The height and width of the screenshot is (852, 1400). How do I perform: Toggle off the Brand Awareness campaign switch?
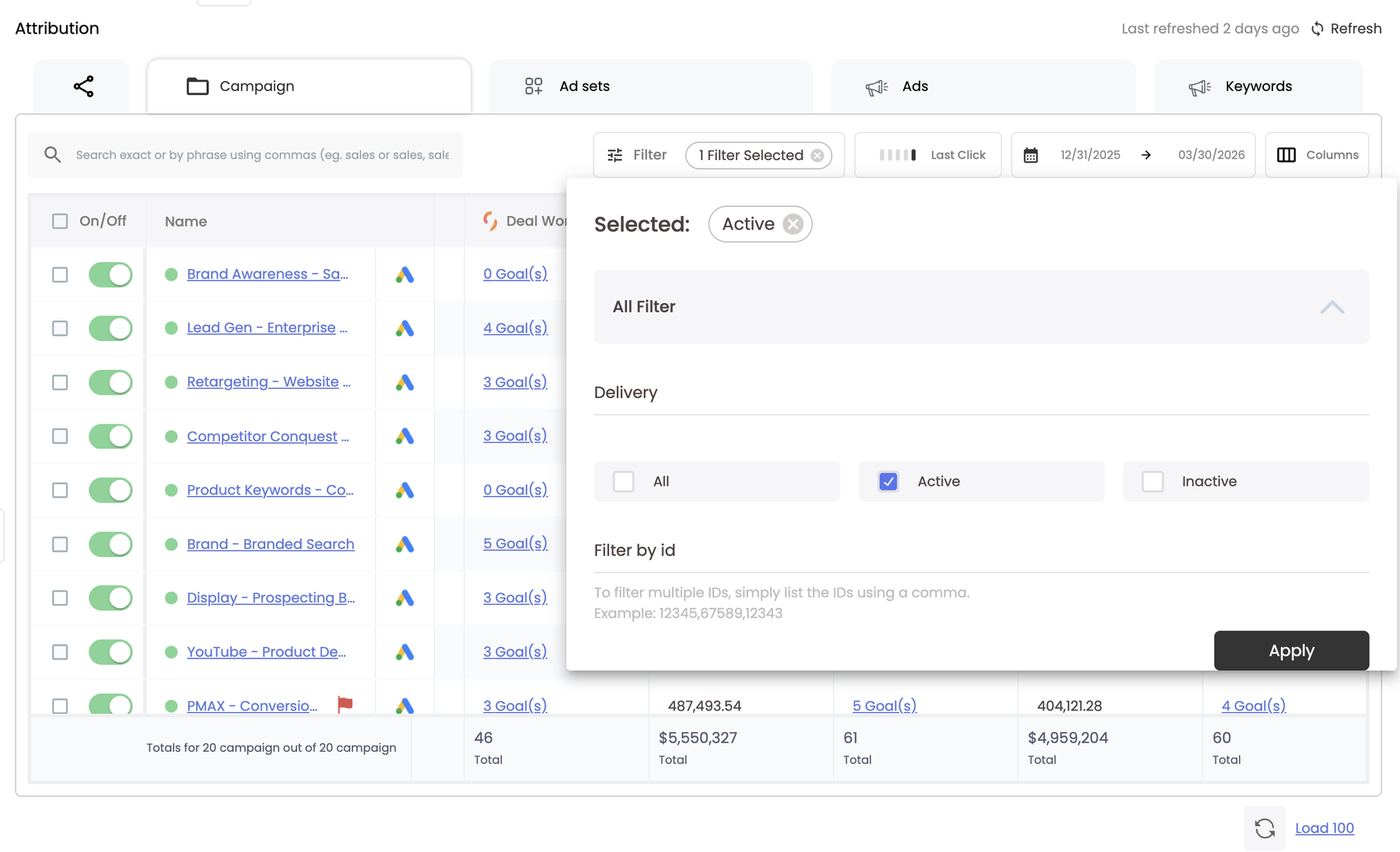pos(110,274)
